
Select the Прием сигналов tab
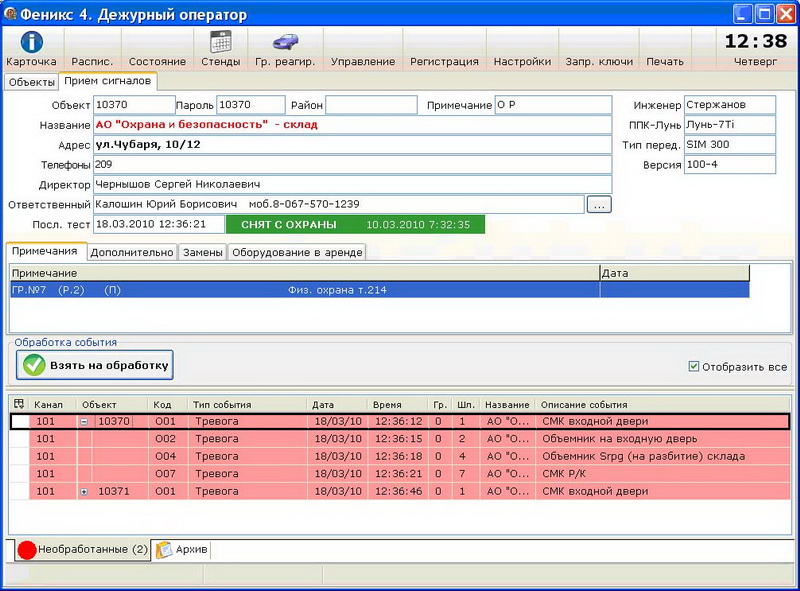coord(108,81)
